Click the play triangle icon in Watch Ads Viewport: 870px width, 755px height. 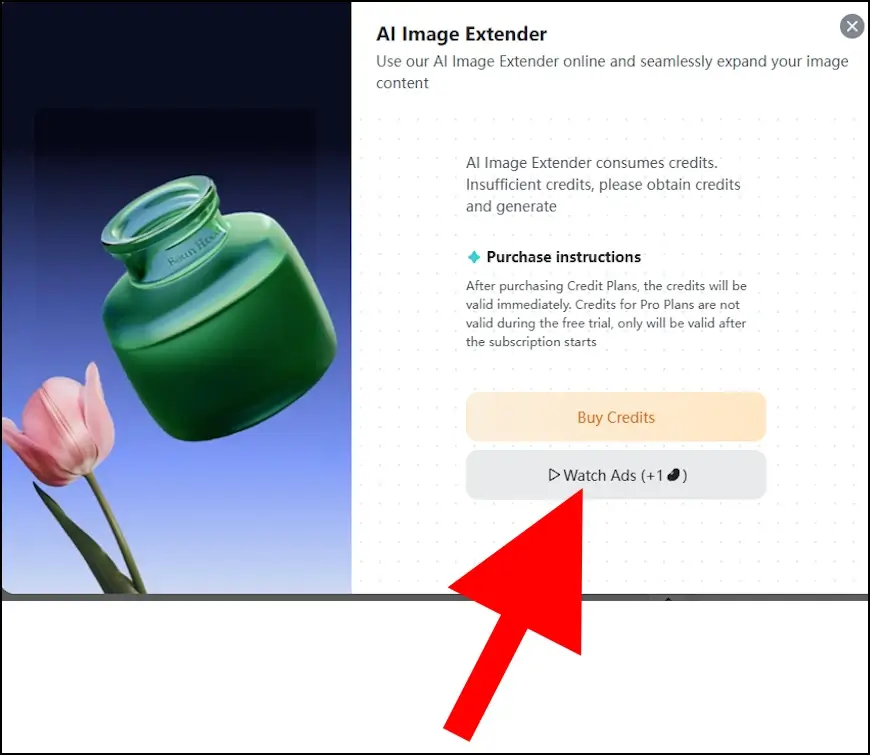click(553, 475)
